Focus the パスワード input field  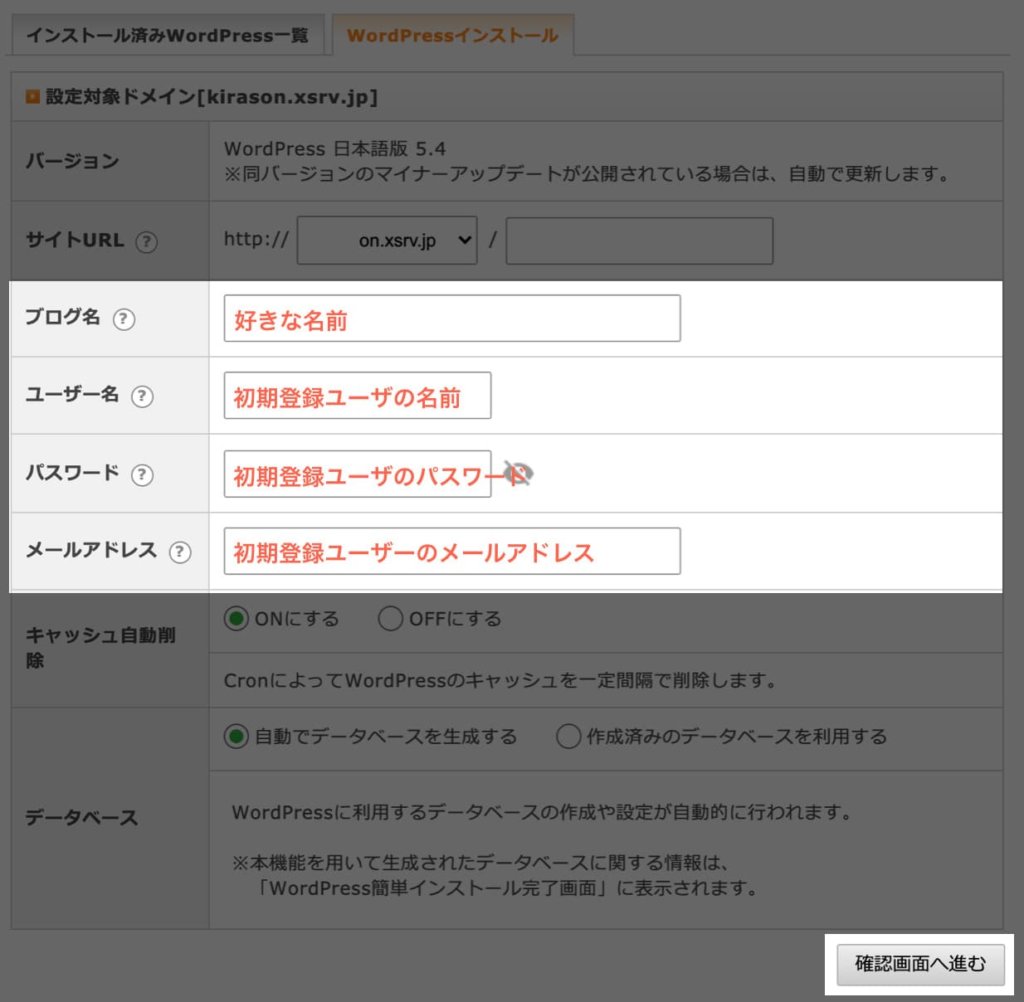357,474
